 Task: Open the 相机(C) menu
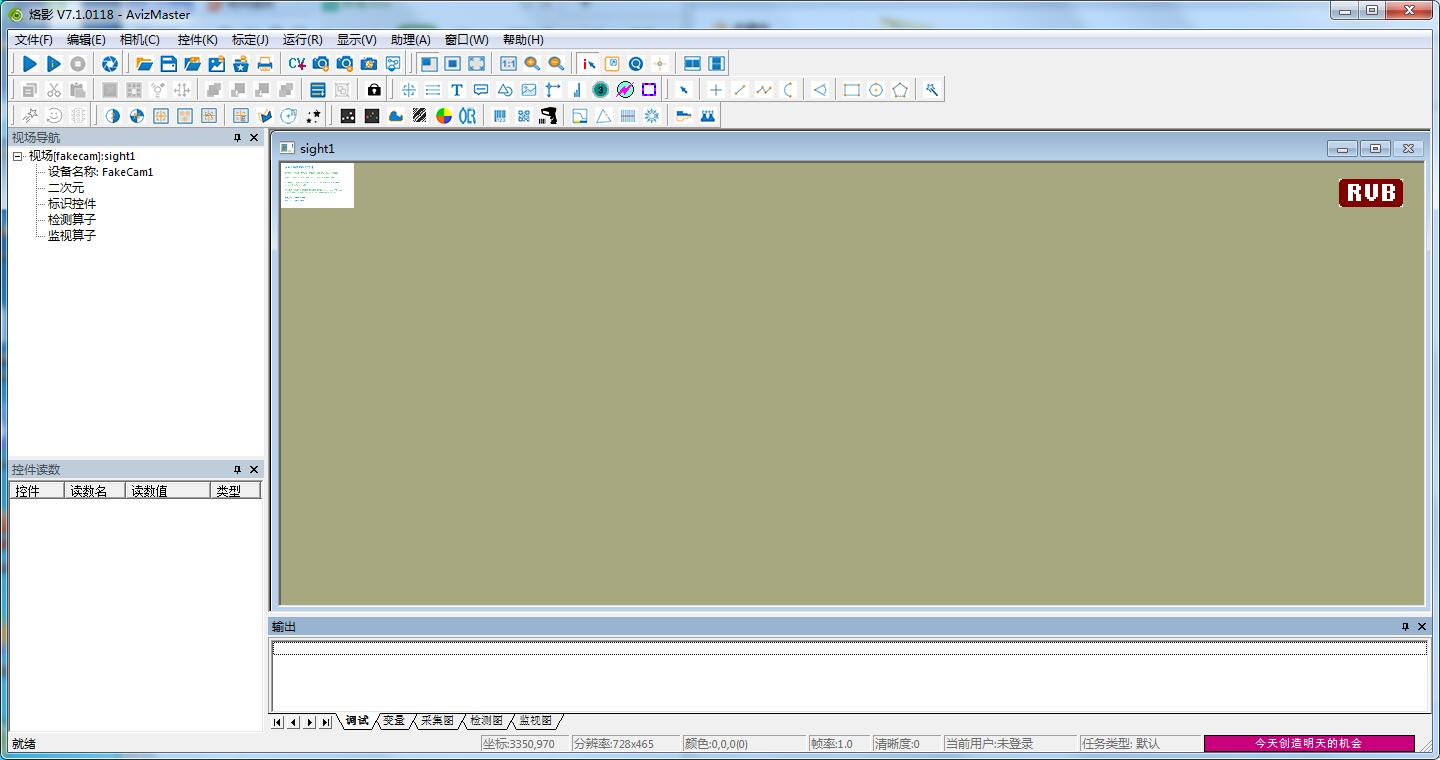140,40
